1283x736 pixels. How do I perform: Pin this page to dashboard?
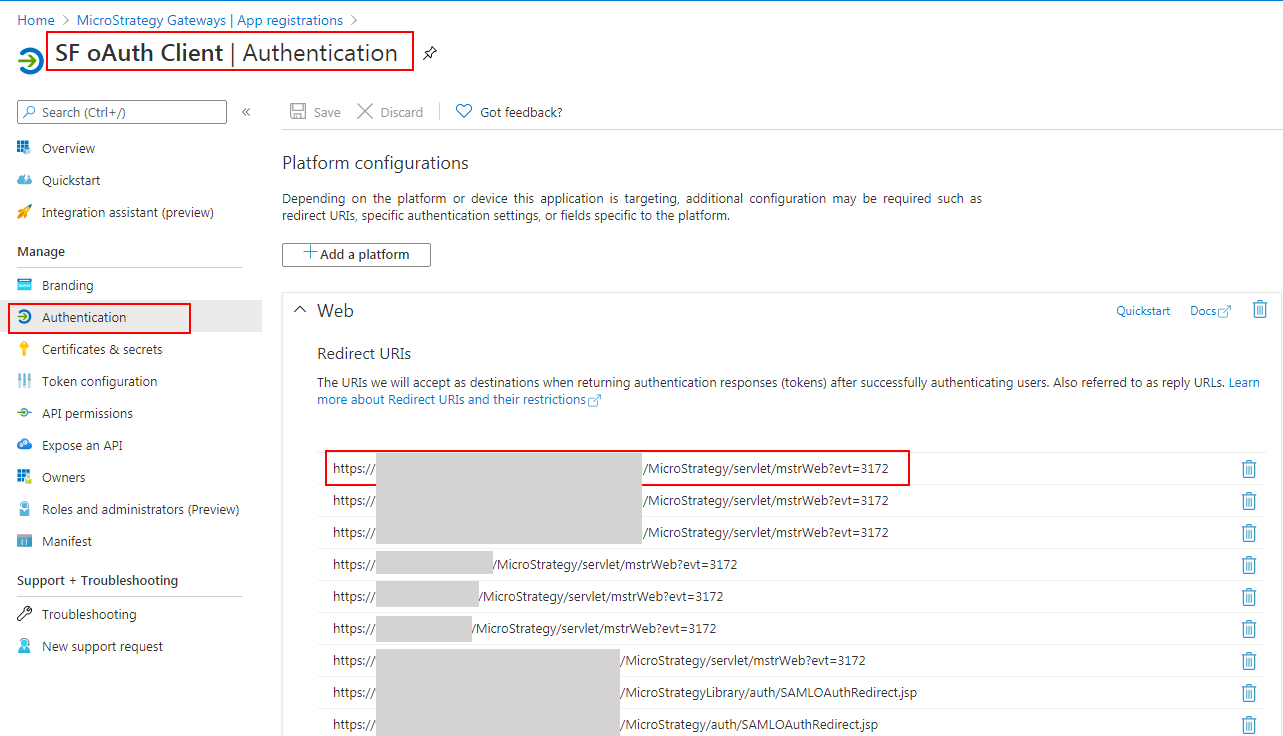[x=430, y=54]
